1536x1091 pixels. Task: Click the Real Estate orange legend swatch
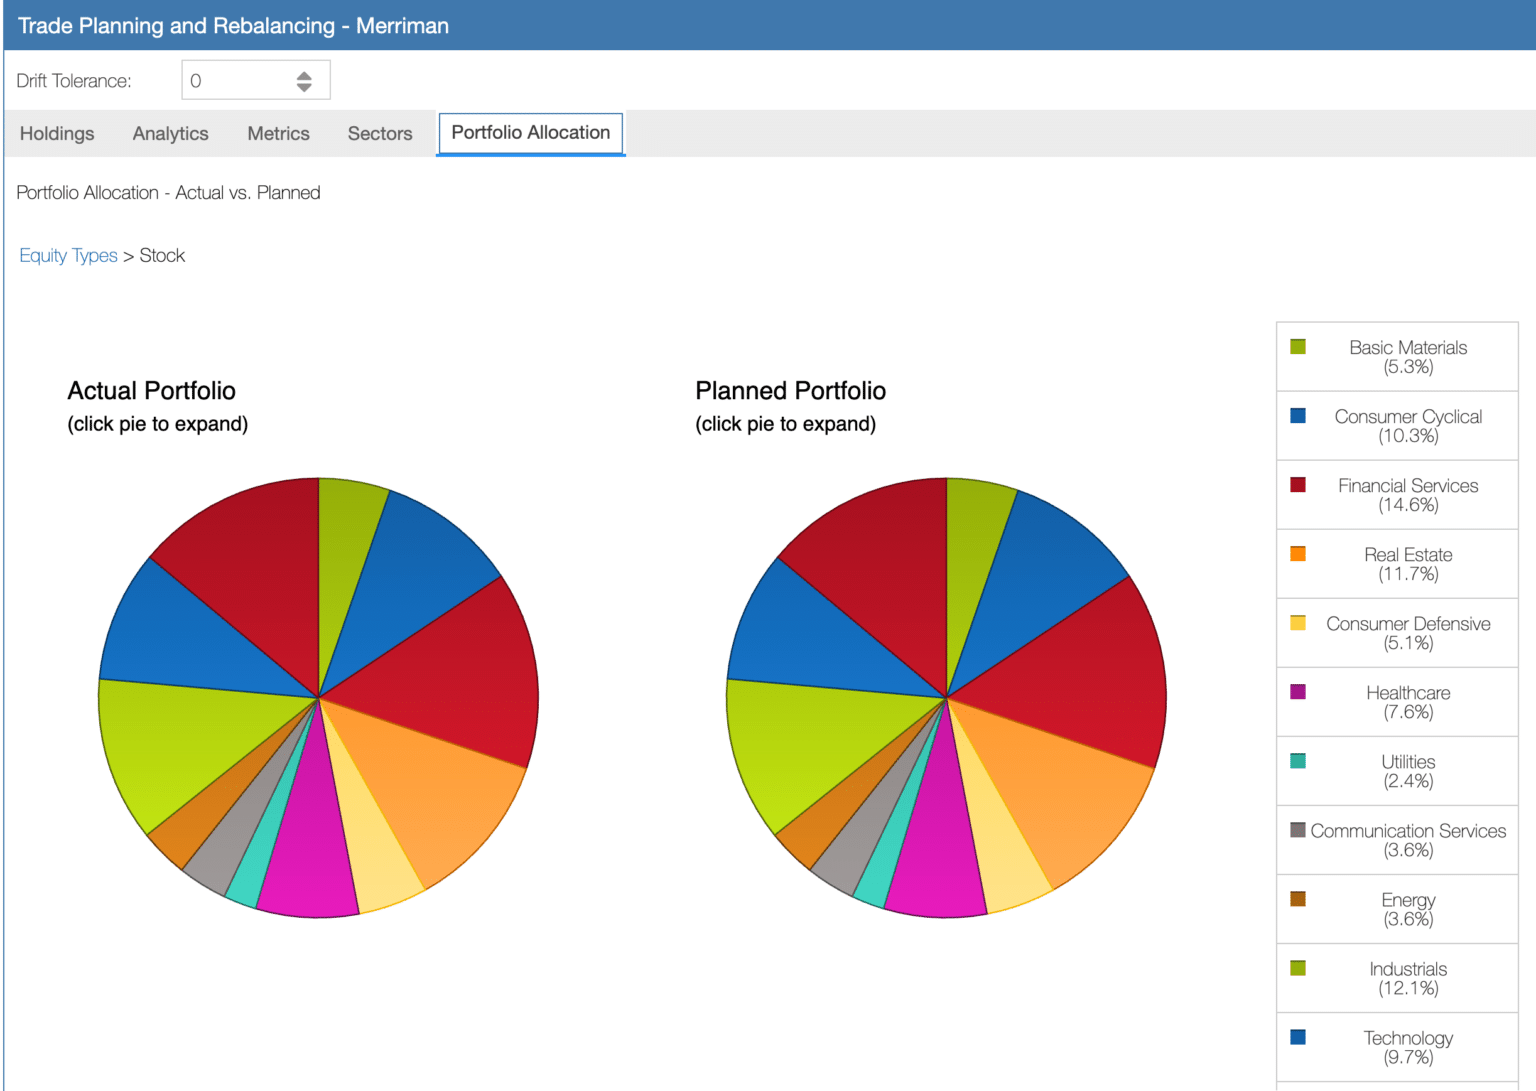(1298, 554)
